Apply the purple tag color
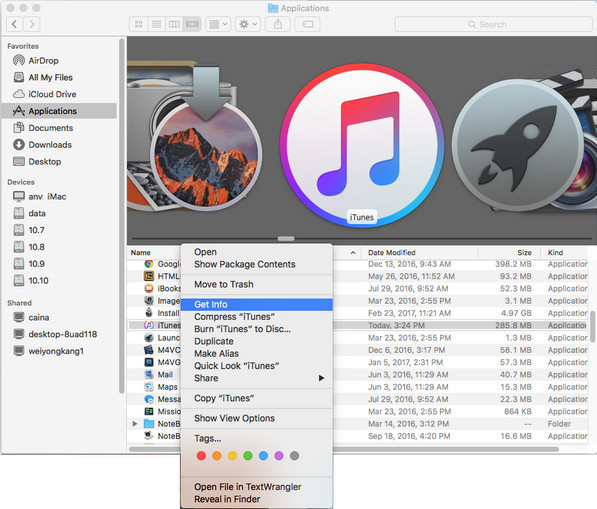Image resolution: width=597 pixels, height=509 pixels. (279, 456)
